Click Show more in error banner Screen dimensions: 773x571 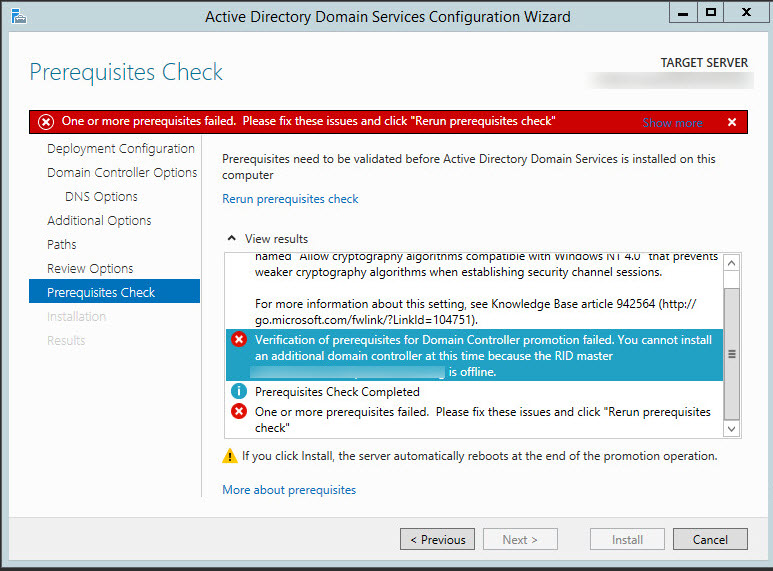[672, 123]
